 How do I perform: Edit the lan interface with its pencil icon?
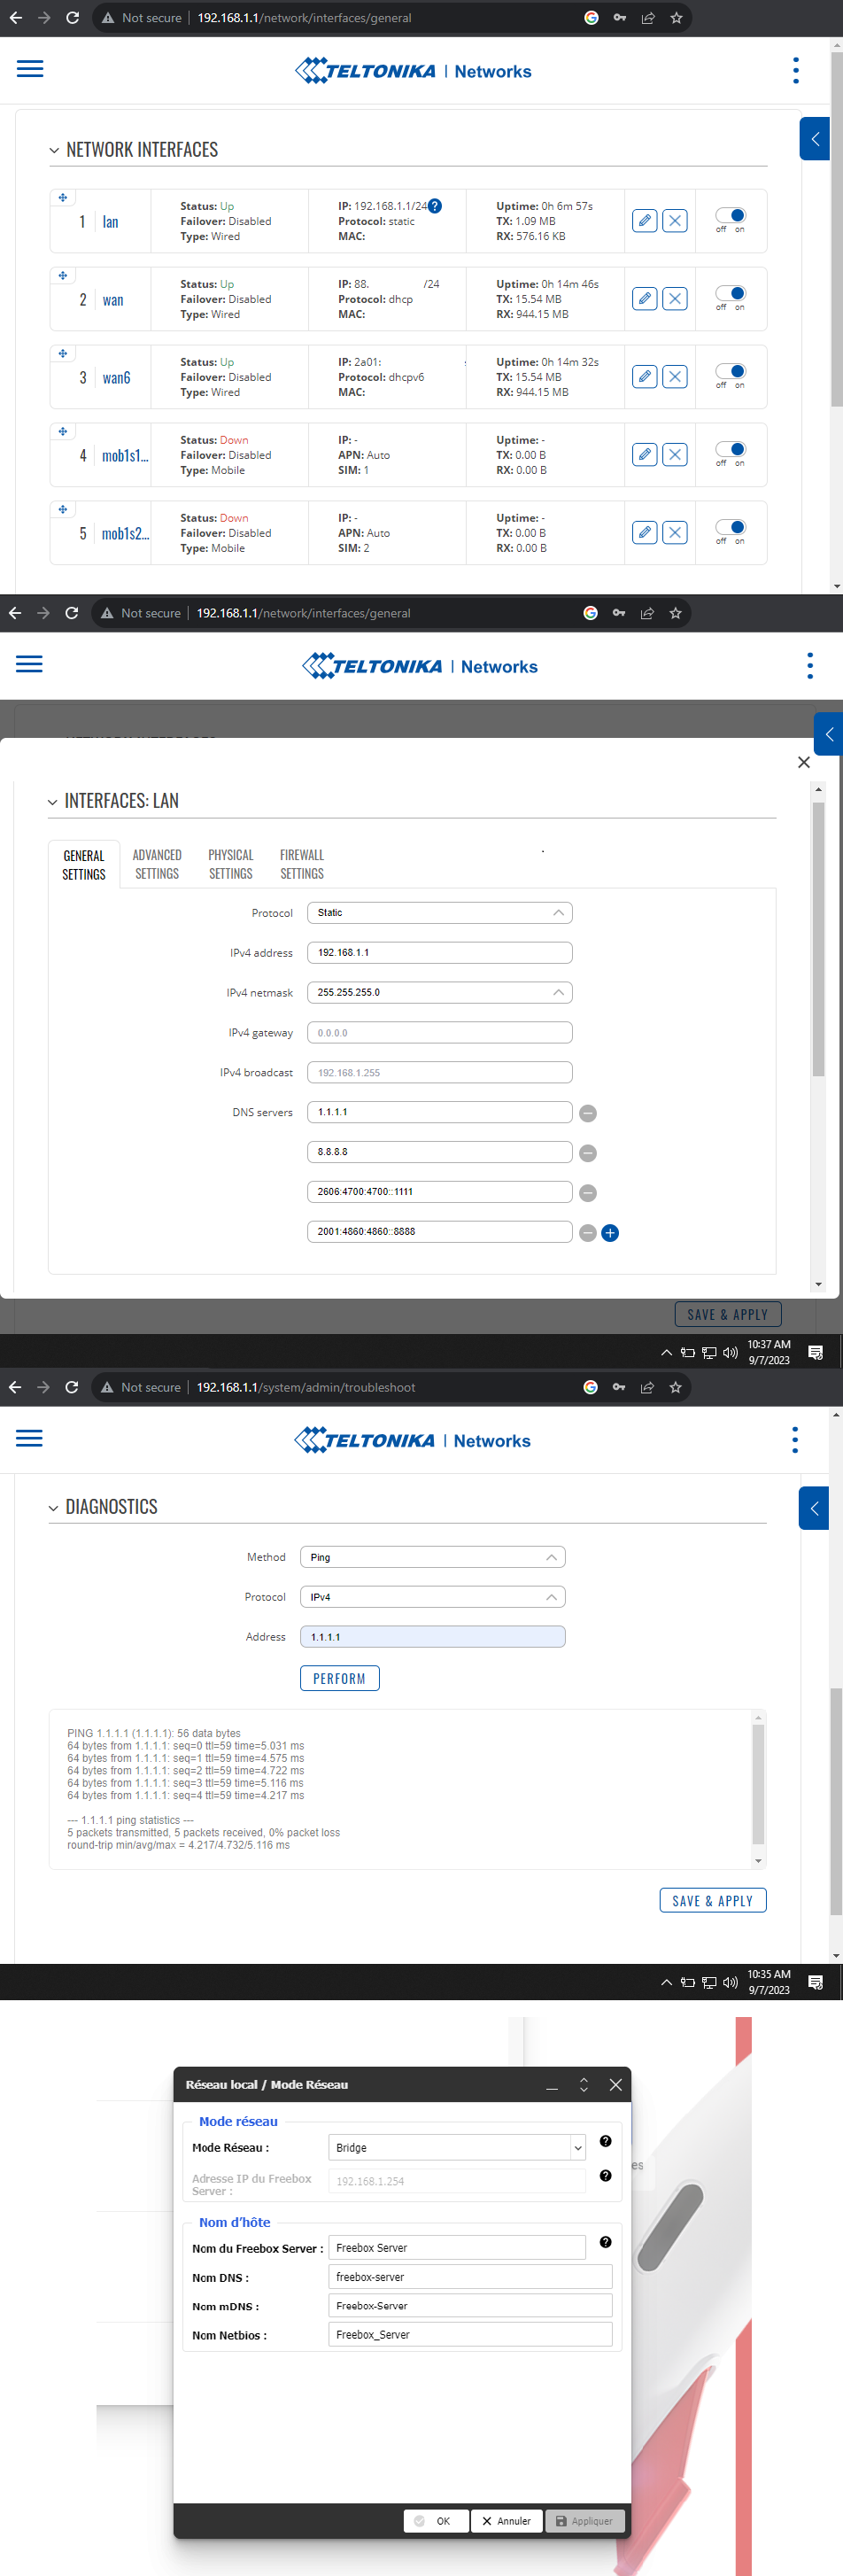[645, 221]
